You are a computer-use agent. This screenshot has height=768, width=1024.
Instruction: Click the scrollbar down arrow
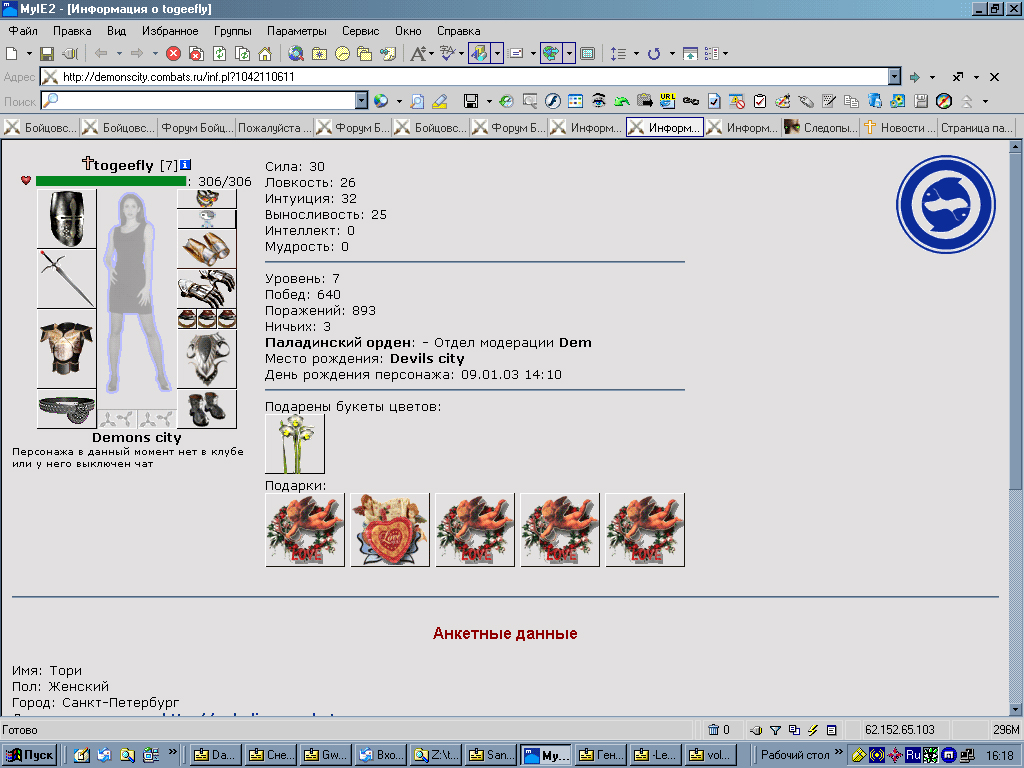point(1015,710)
